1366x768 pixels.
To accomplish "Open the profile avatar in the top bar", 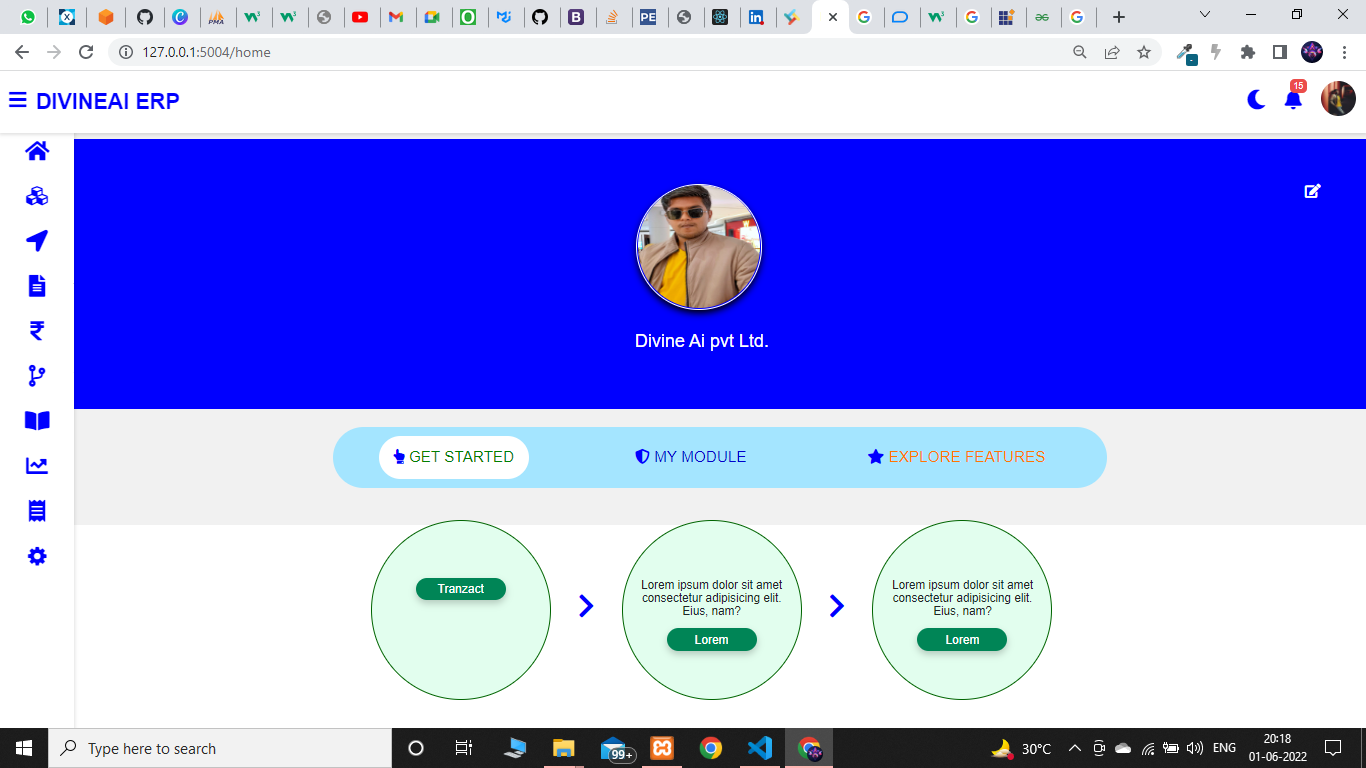I will [1338, 98].
